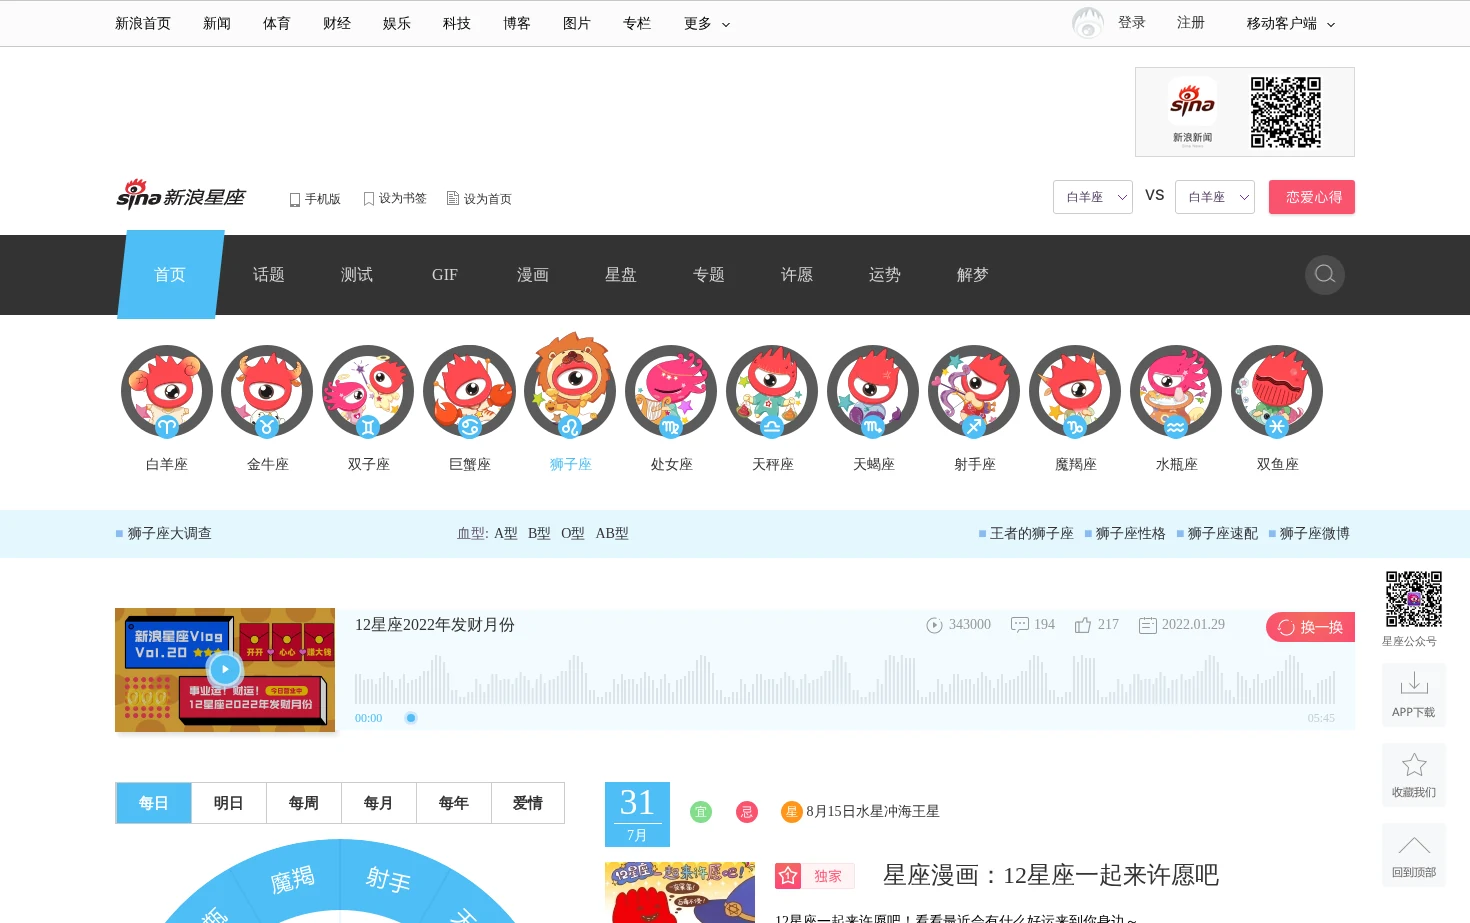This screenshot has width=1470, height=923.
Task: Click the audio progress slider handle
Action: point(411,718)
